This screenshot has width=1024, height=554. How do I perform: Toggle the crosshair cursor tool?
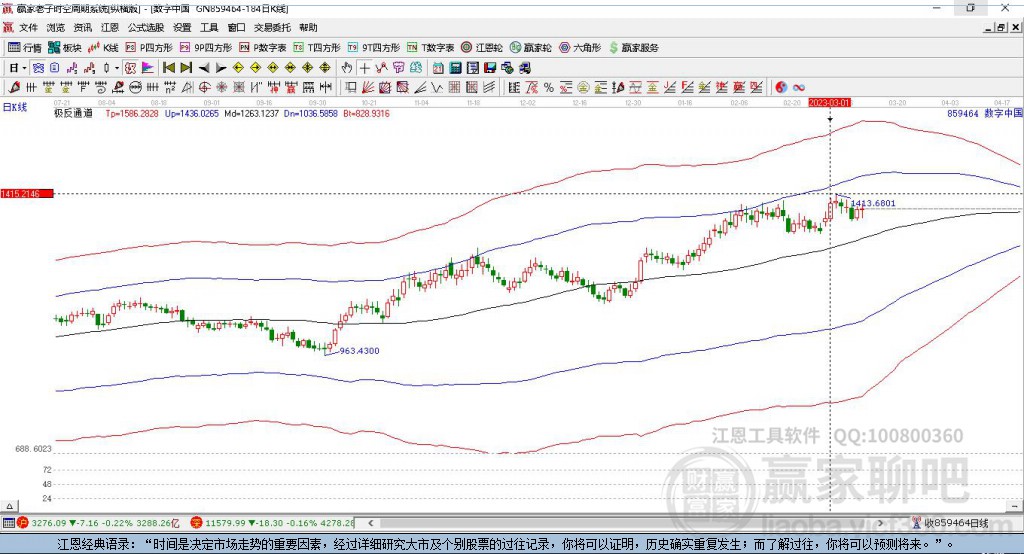(x=364, y=68)
